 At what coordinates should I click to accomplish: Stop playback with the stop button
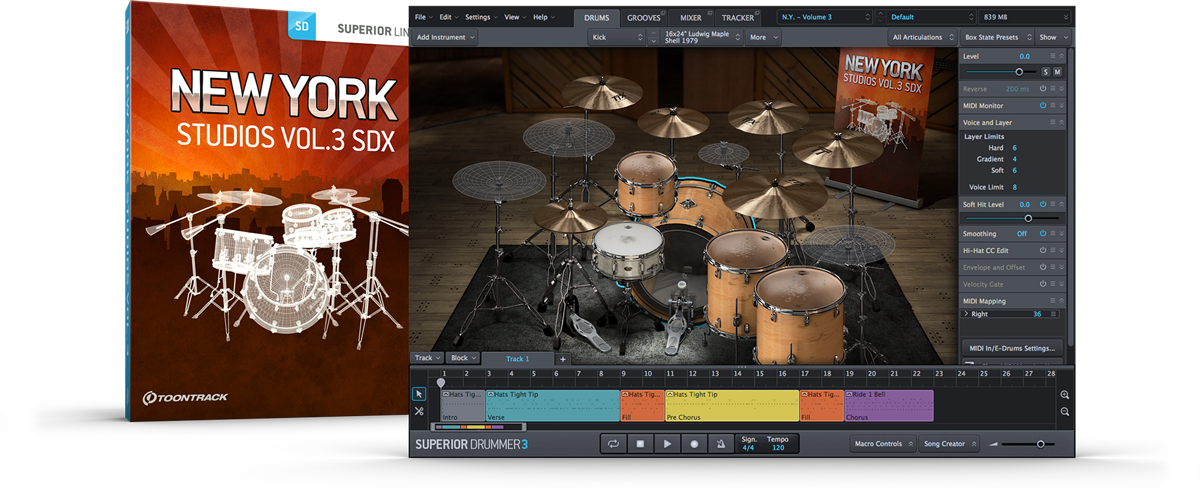point(640,444)
